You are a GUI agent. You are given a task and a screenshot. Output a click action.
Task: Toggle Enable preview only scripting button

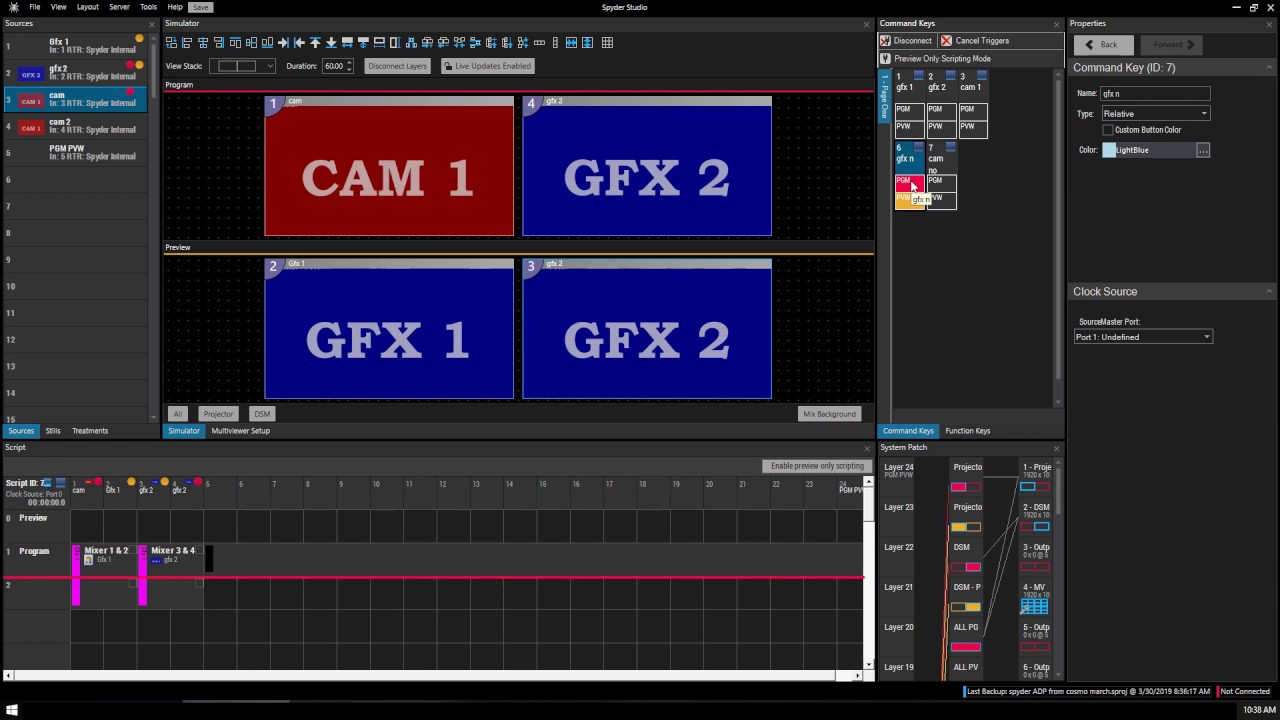pos(817,466)
